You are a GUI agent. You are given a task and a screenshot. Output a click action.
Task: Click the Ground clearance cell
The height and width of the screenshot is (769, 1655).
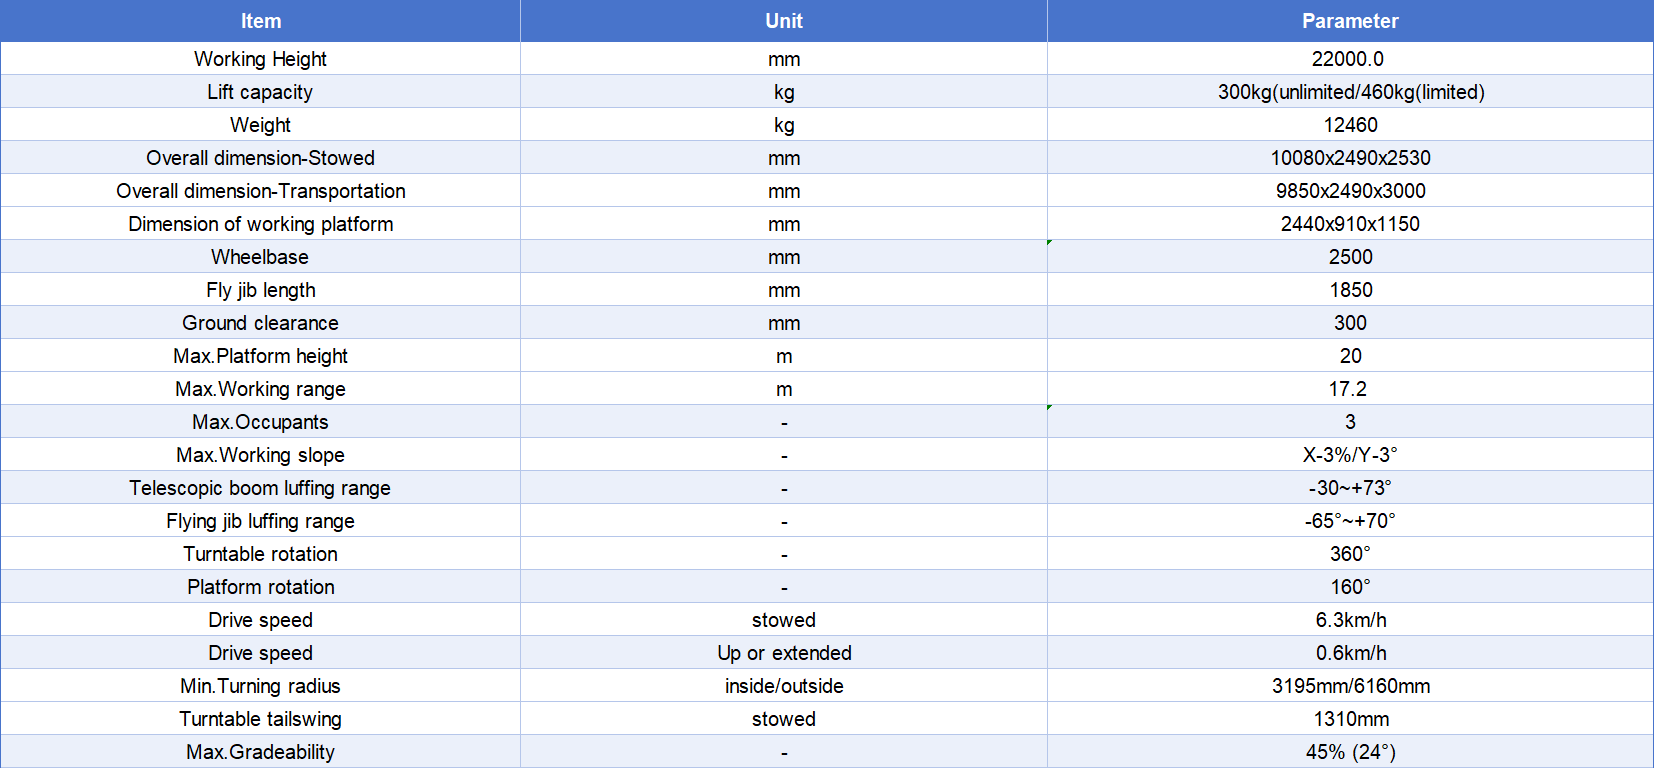coord(260,323)
